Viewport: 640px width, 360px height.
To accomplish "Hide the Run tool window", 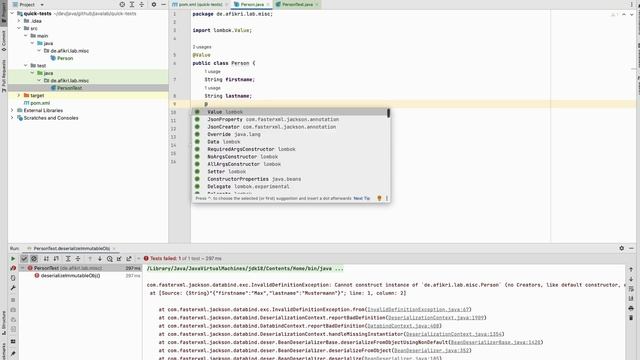I will pyautogui.click(x=631, y=248).
